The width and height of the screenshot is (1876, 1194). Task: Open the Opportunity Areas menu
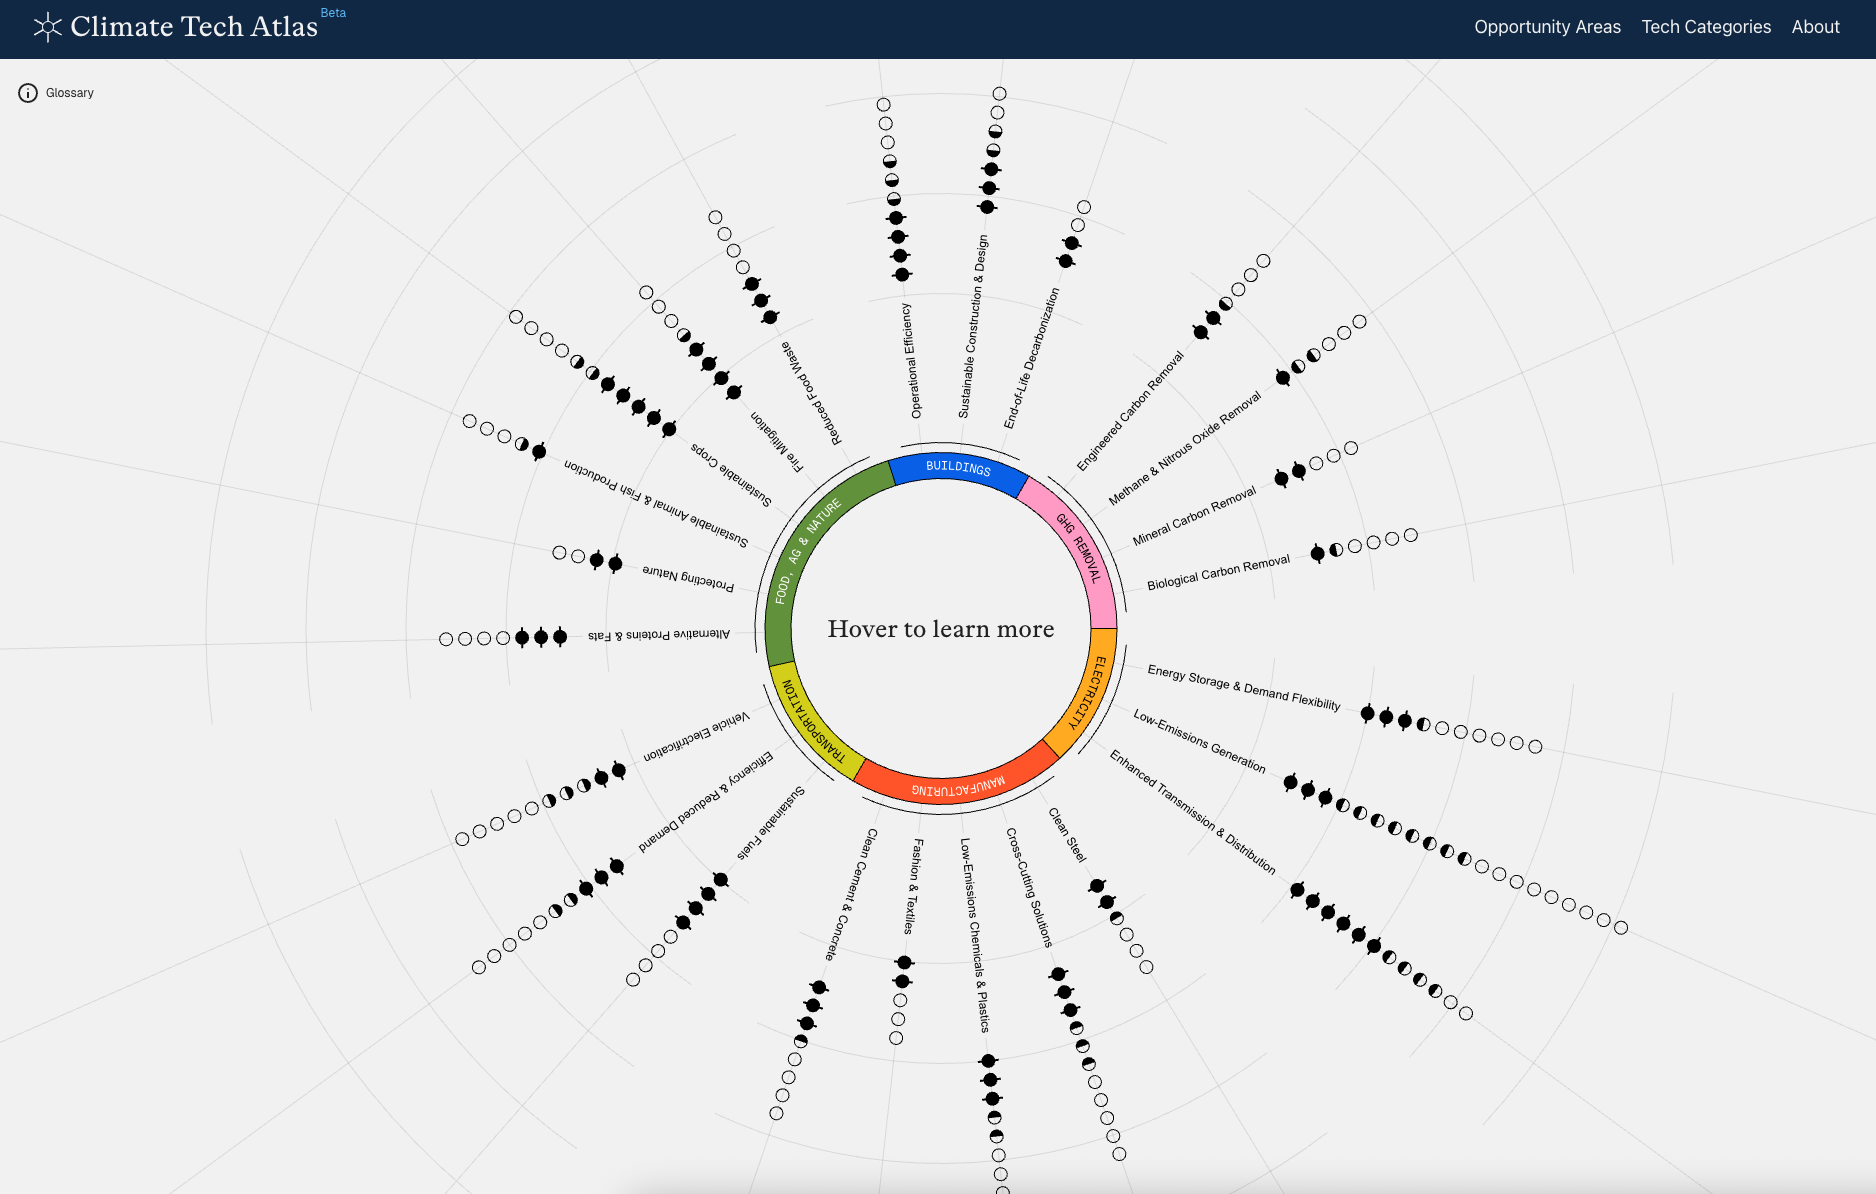(1546, 27)
